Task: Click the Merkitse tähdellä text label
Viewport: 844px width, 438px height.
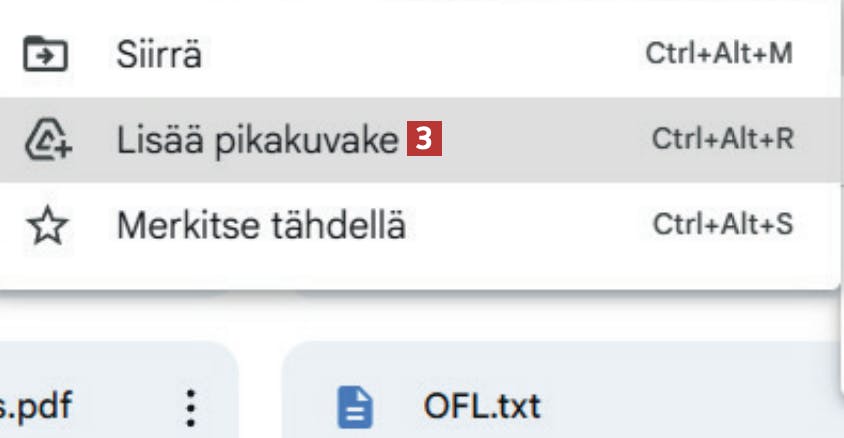Action: point(260,226)
